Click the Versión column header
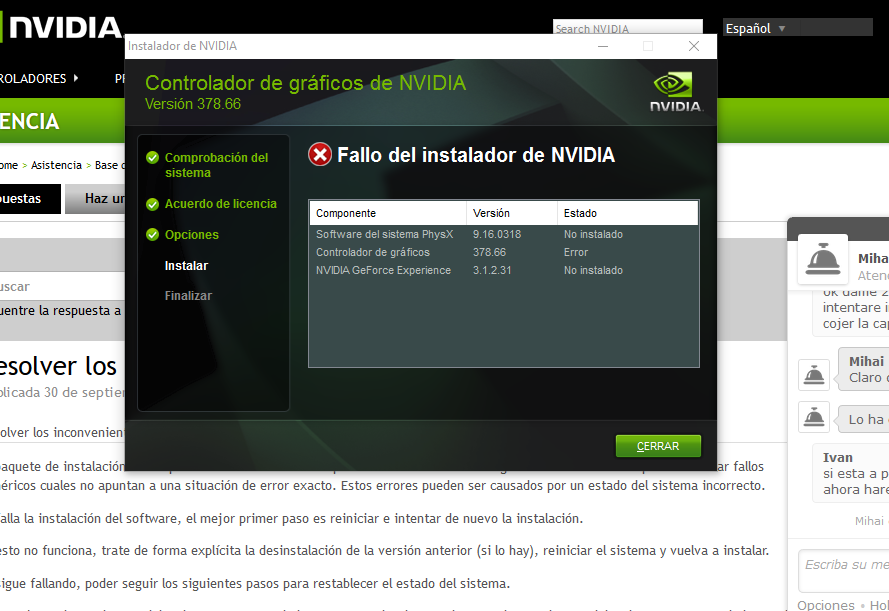 512,213
